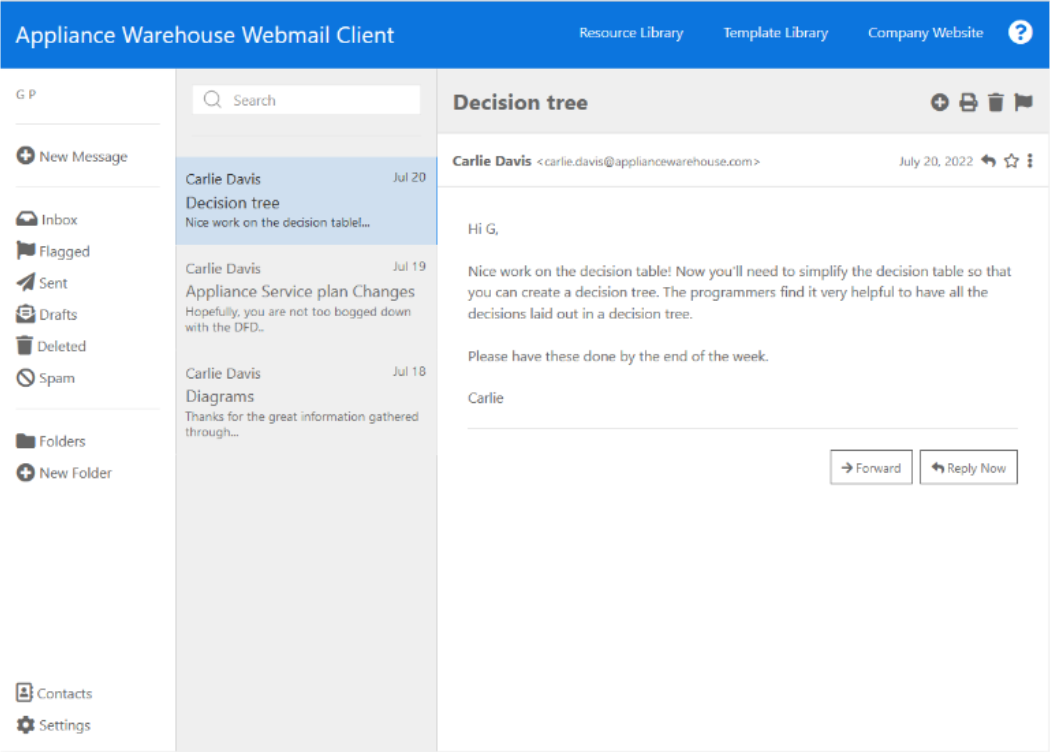
Task: Click the New Folder label
Action: pos(76,473)
